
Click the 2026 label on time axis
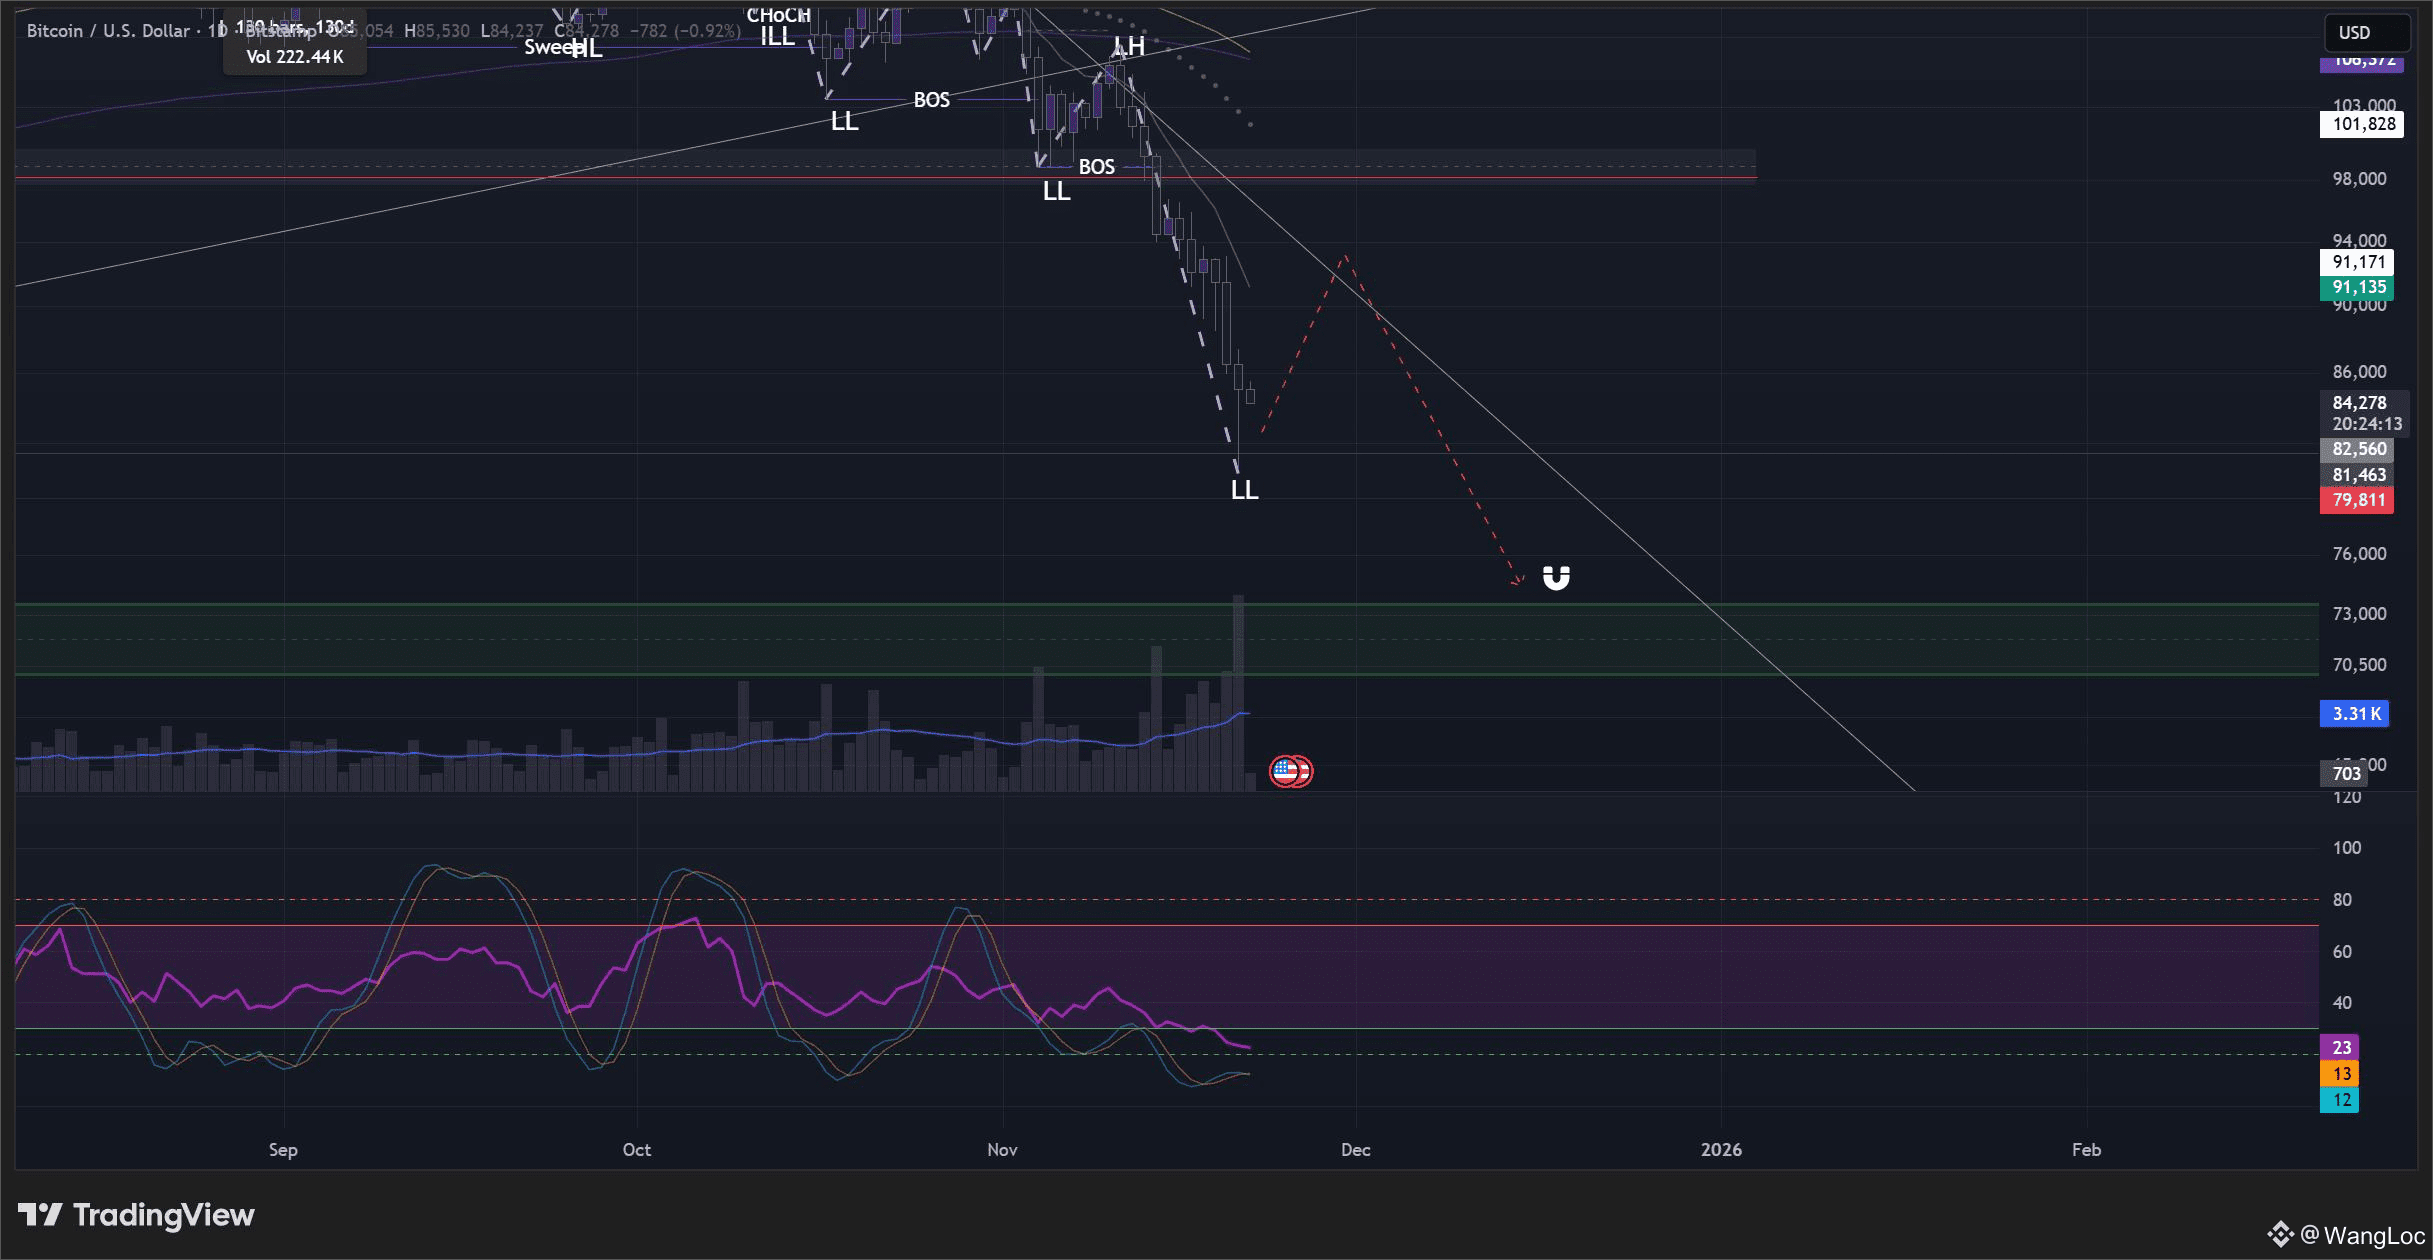coord(1720,1149)
